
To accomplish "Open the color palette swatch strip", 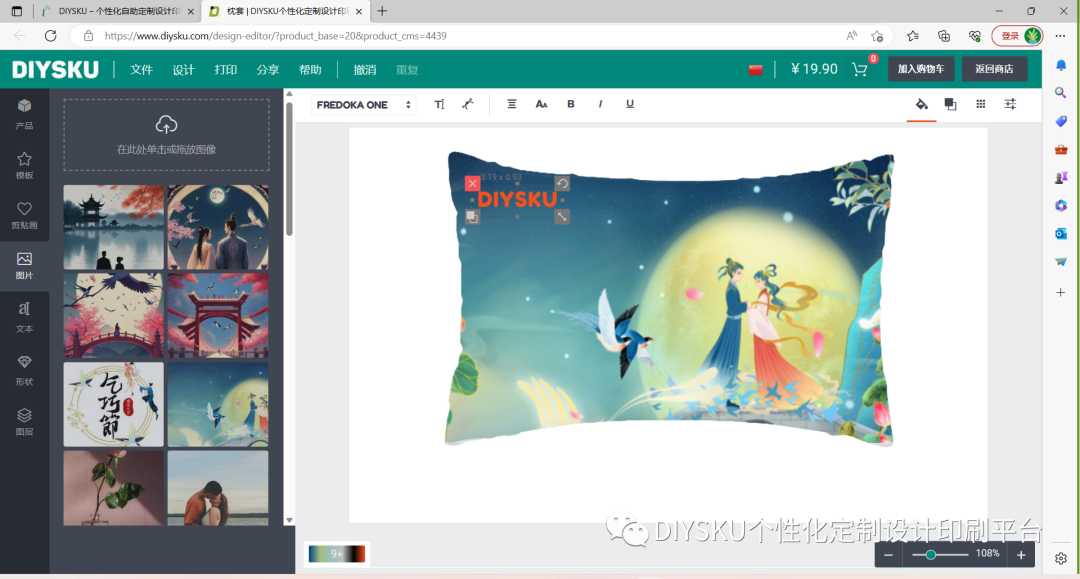I will tap(336, 554).
